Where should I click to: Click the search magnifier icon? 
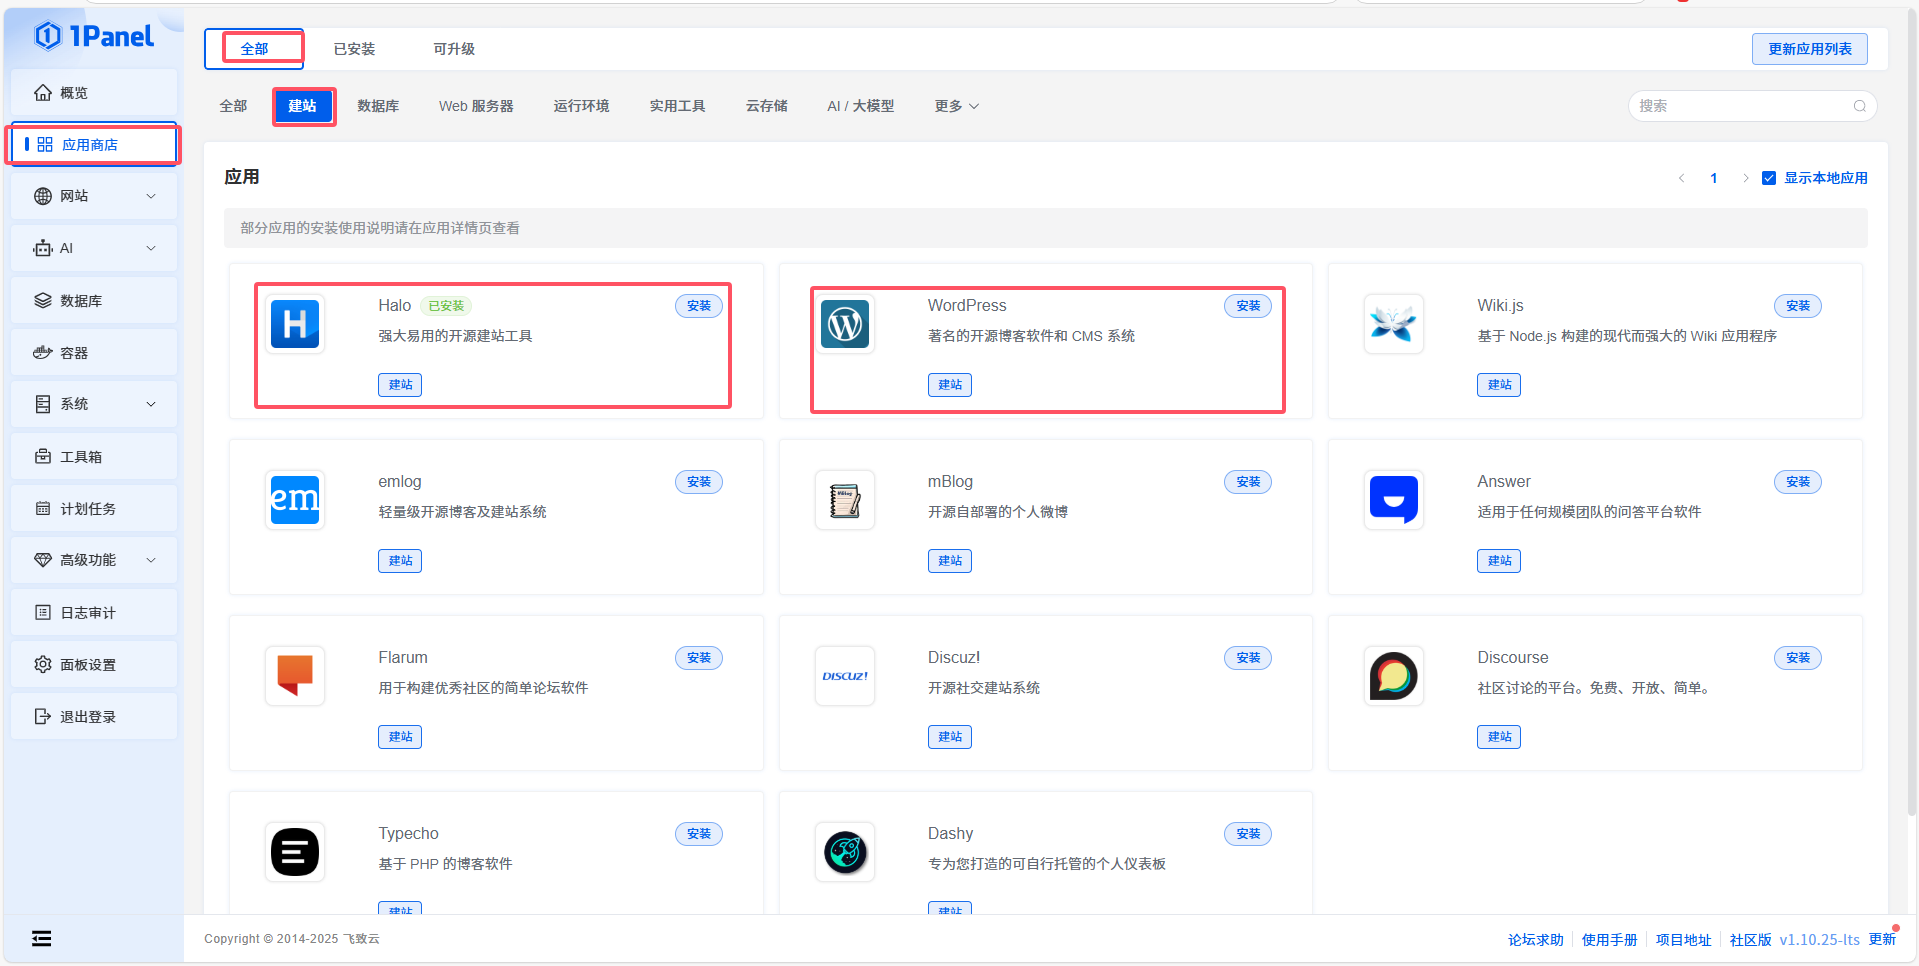click(1859, 106)
